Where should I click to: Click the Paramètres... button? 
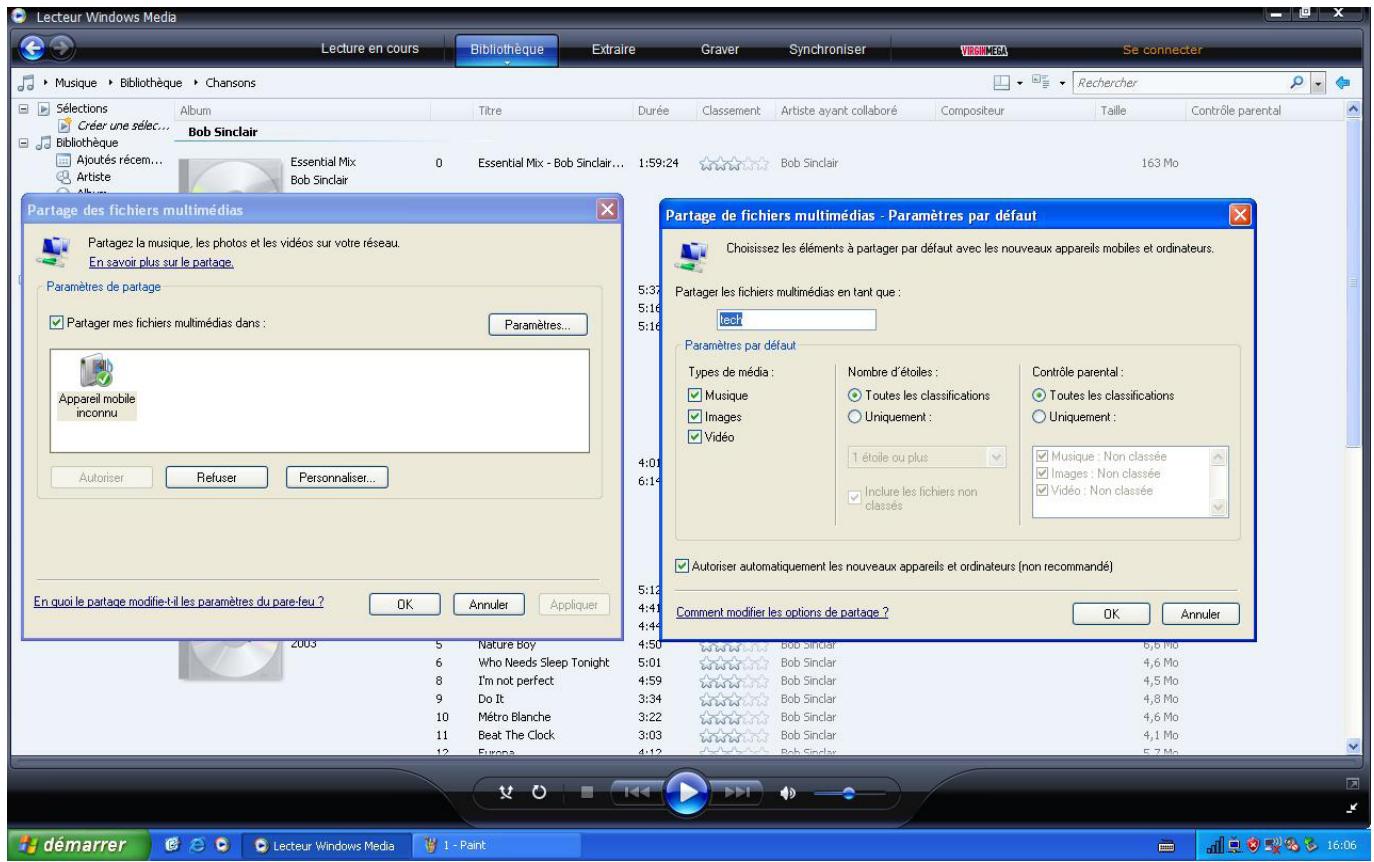coord(538,325)
